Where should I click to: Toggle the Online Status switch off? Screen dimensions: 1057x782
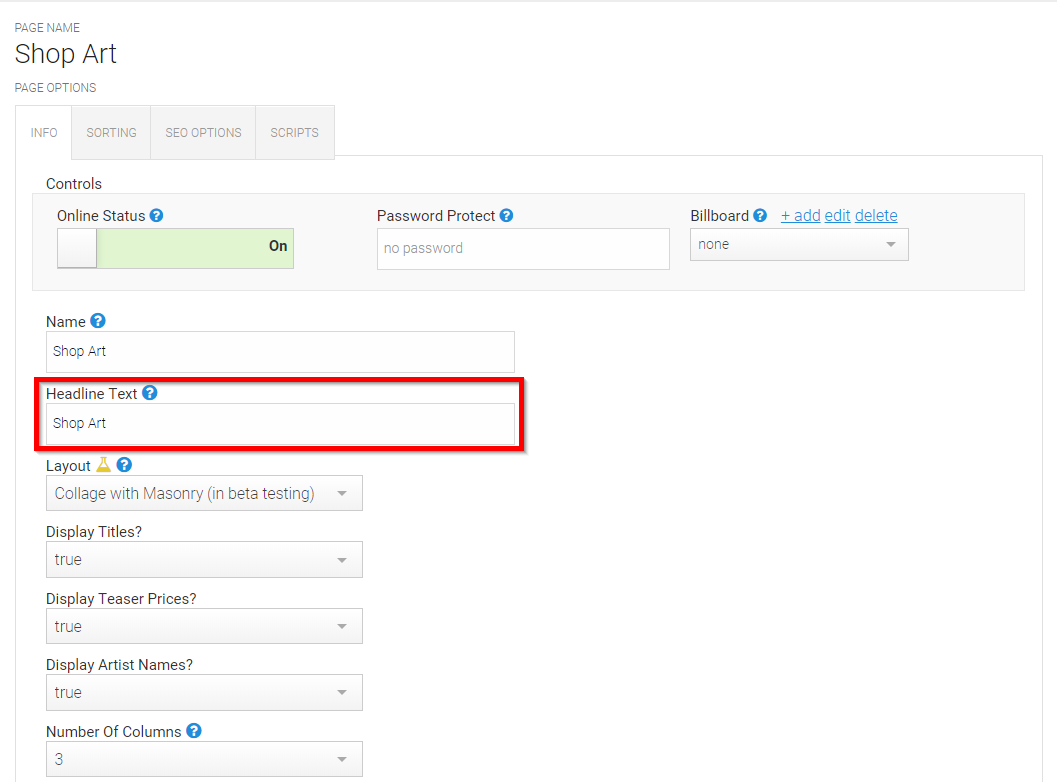(x=175, y=248)
